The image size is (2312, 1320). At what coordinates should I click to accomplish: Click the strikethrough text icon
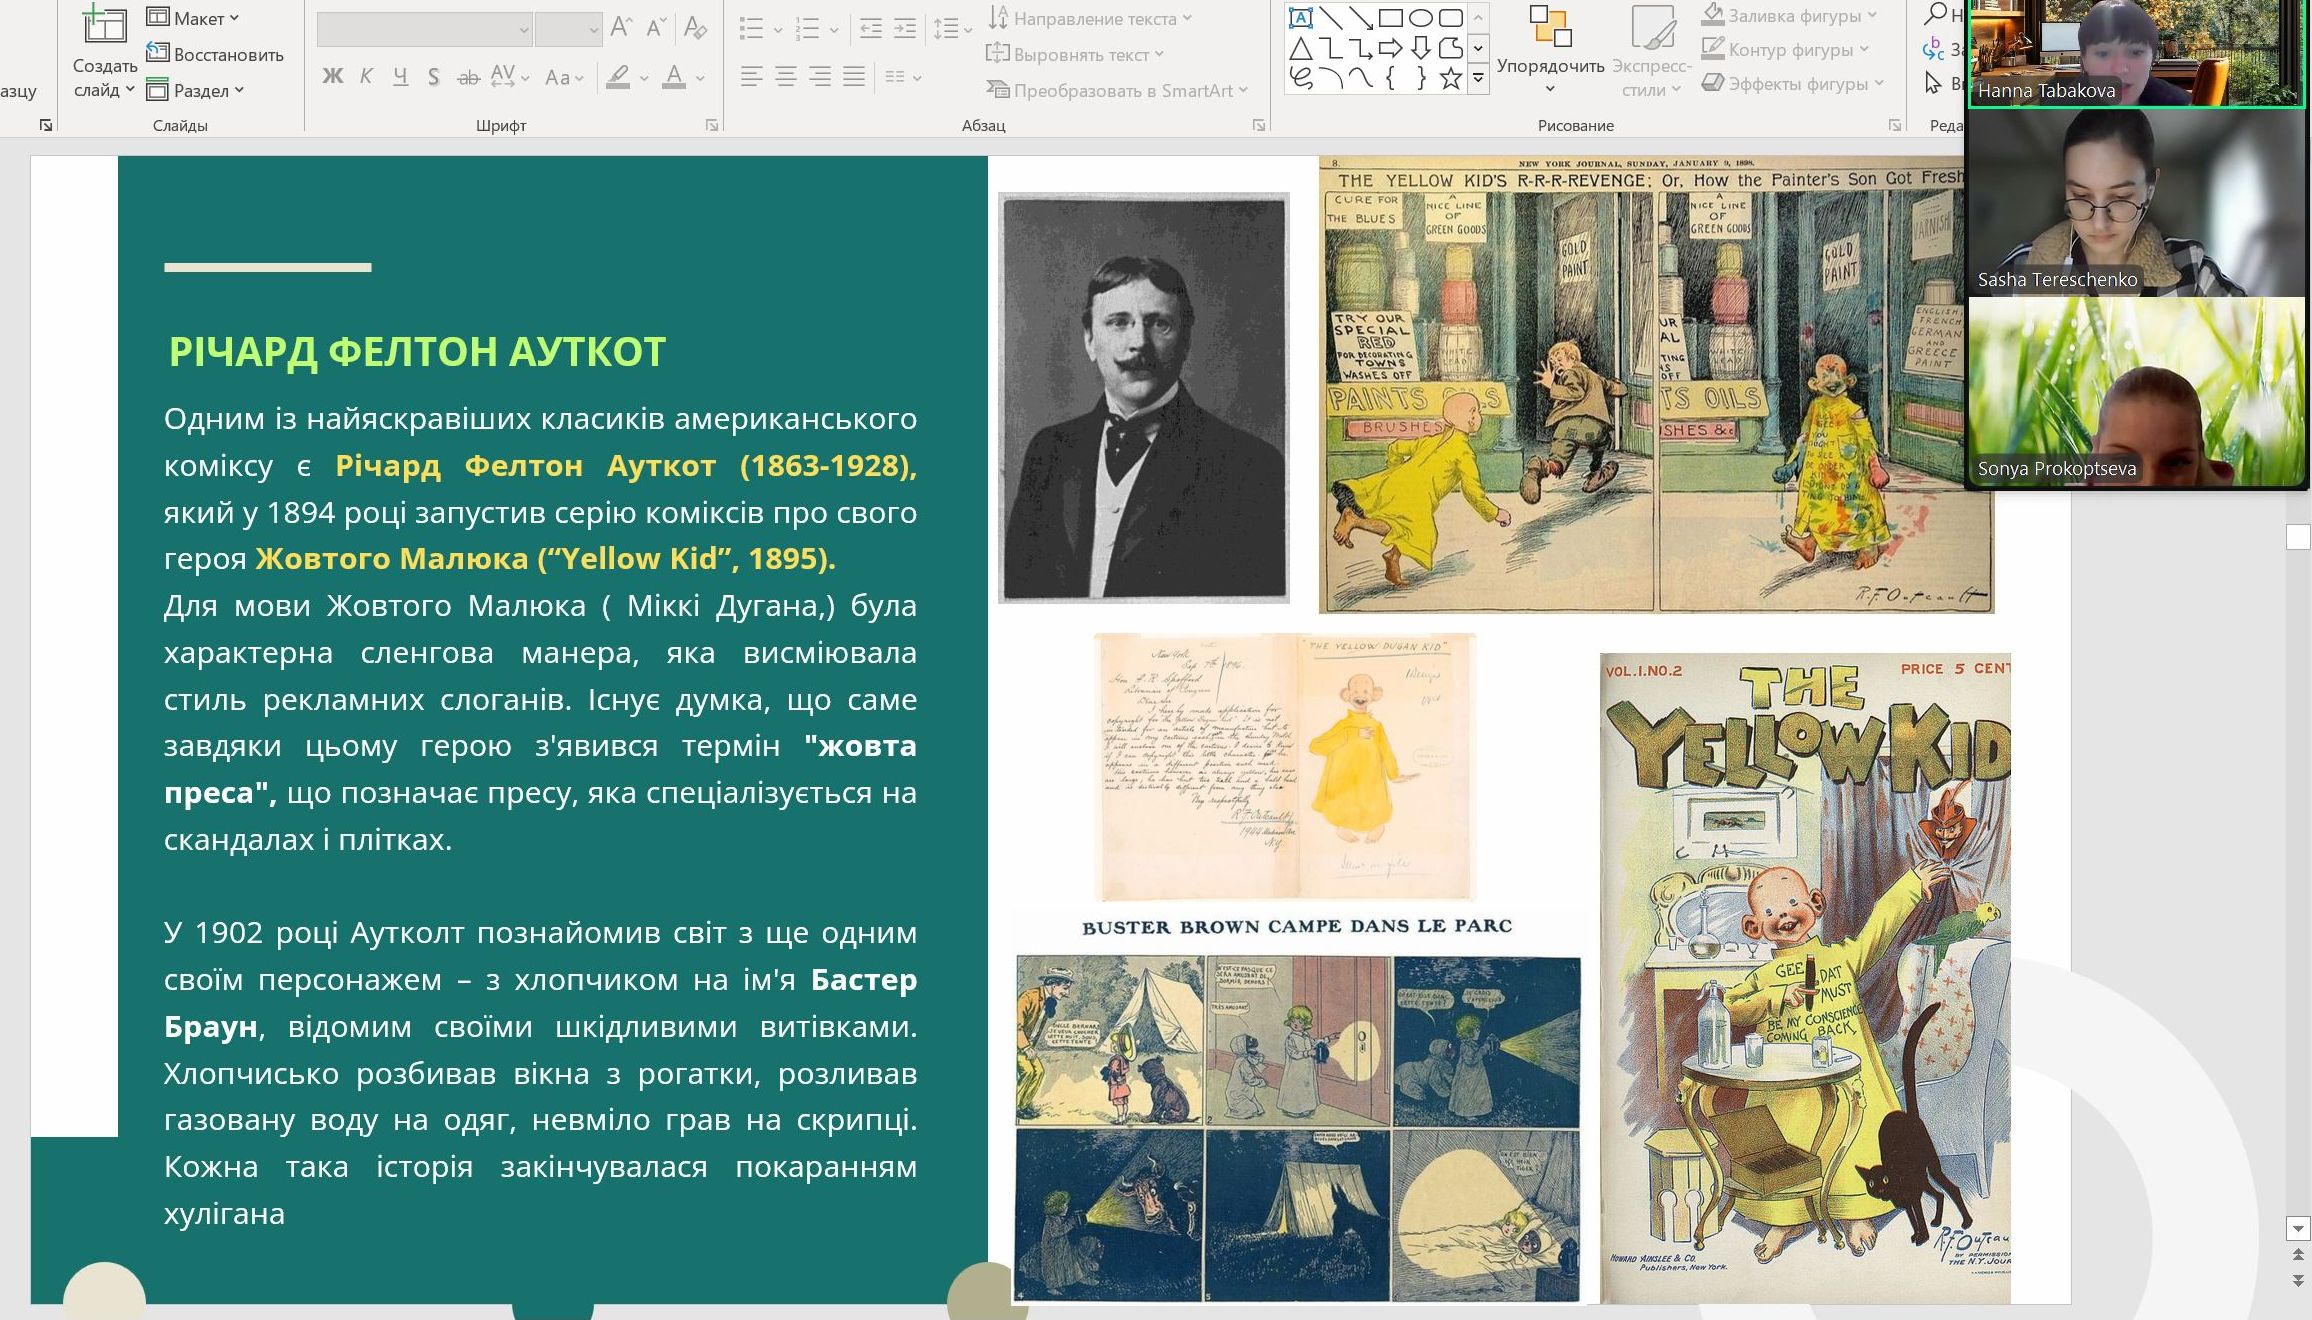468,77
